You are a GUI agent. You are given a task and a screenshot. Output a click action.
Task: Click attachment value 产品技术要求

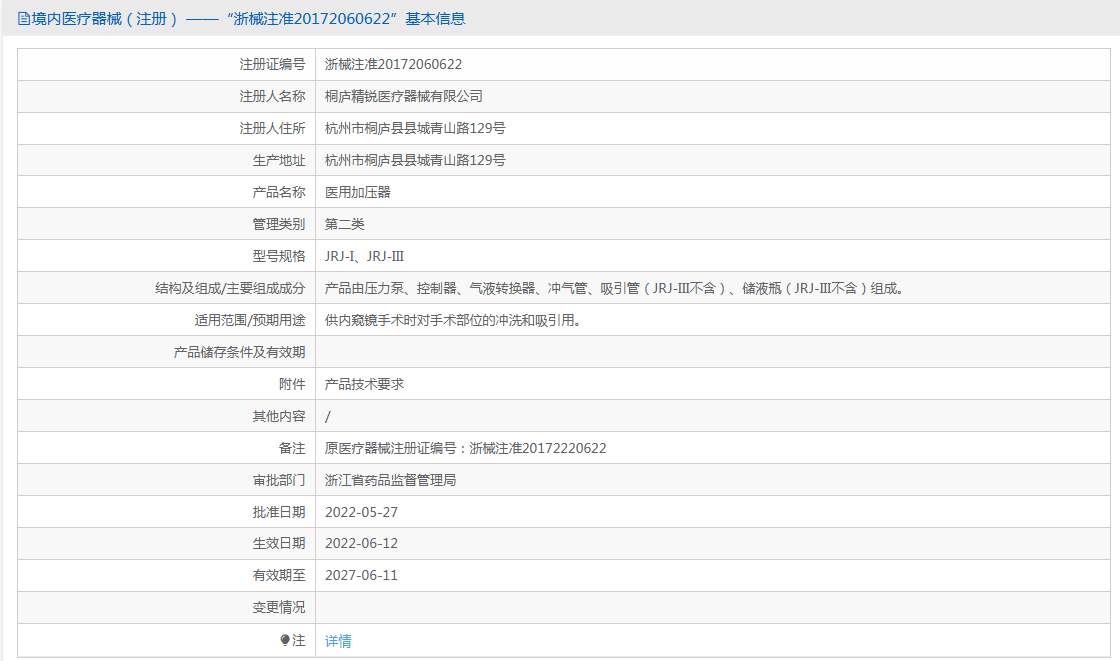pyautogui.click(x=364, y=384)
